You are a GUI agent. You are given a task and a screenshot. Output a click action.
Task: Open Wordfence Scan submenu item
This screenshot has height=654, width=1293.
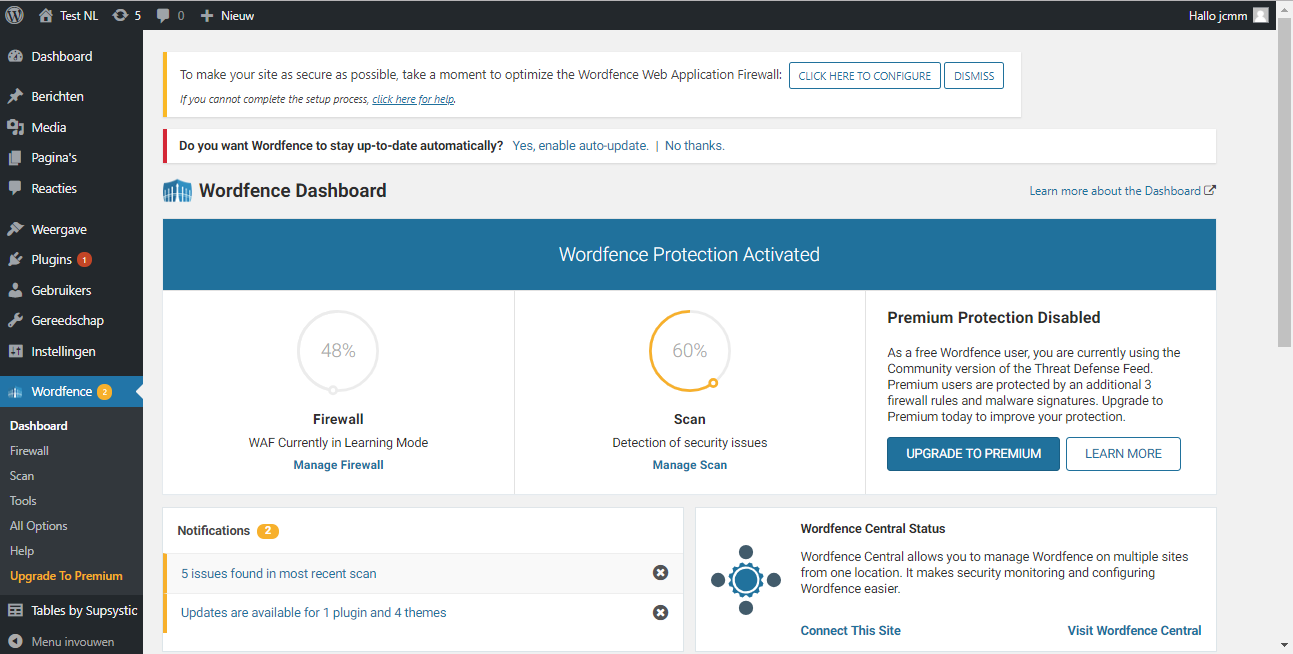(22, 476)
